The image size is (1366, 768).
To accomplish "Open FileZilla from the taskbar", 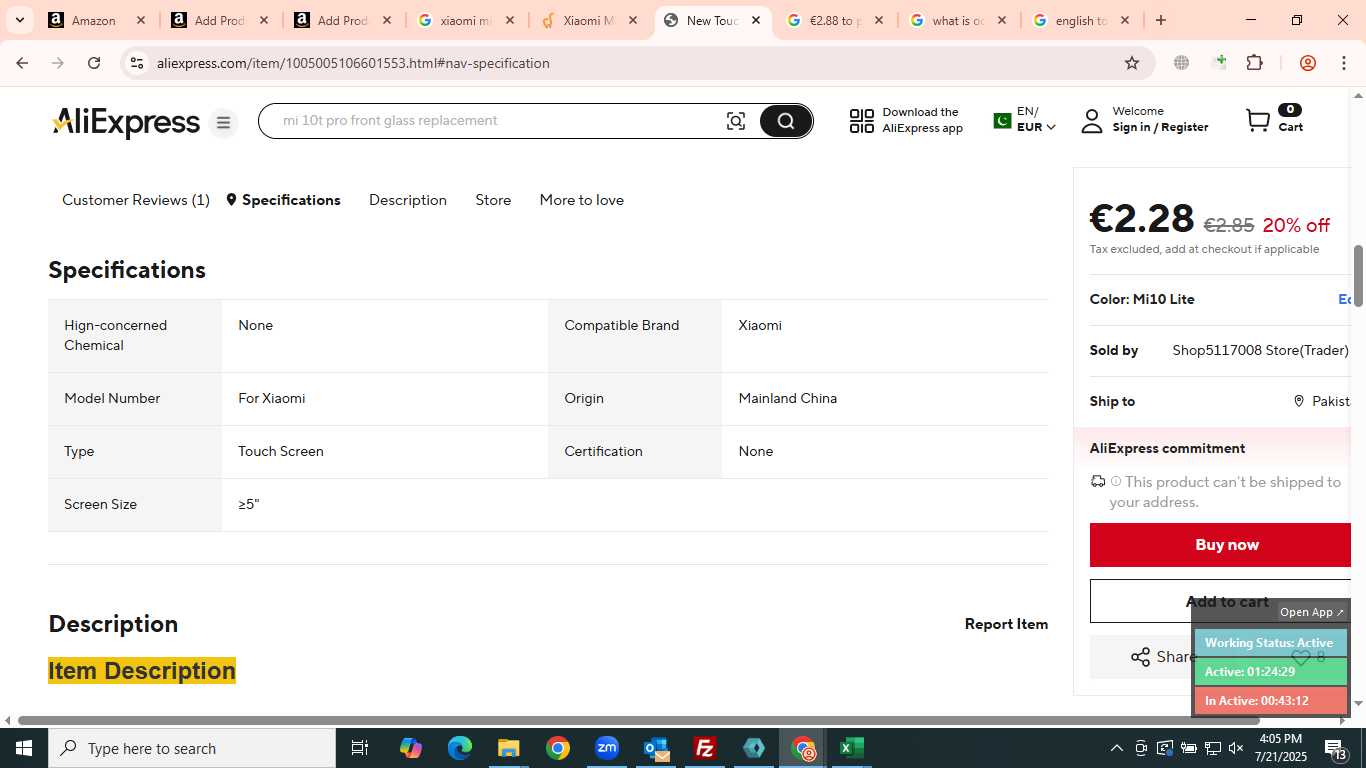I will click(x=705, y=748).
